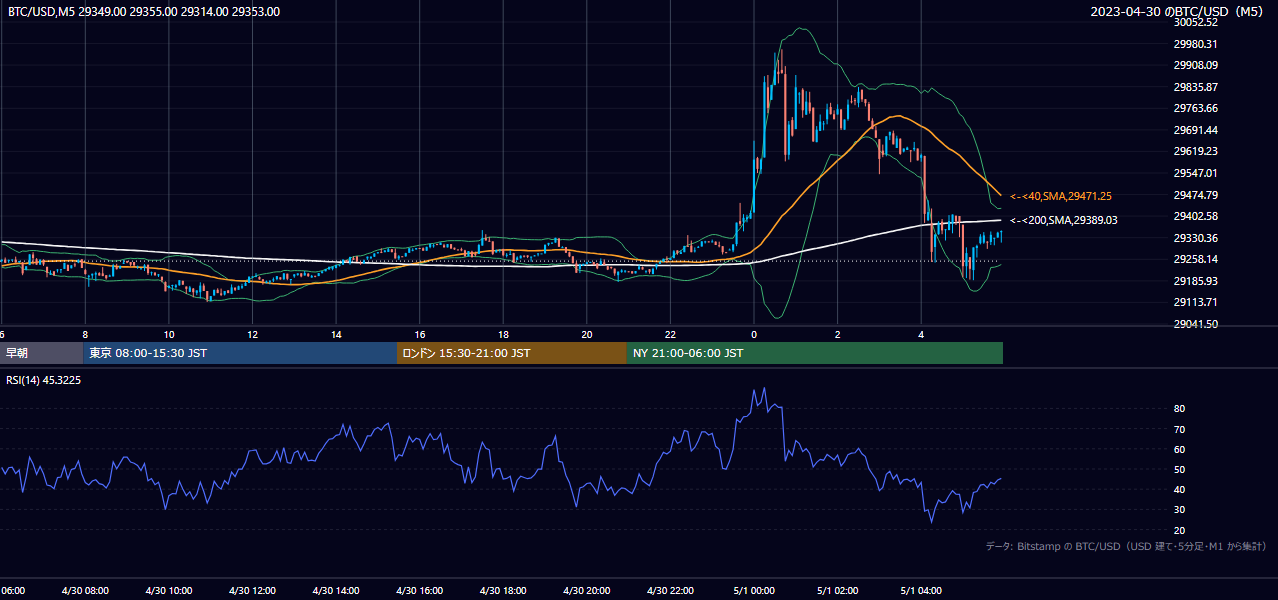Click the 29980.31 price axis value
Image resolution: width=1278 pixels, height=600 pixels.
(1195, 44)
